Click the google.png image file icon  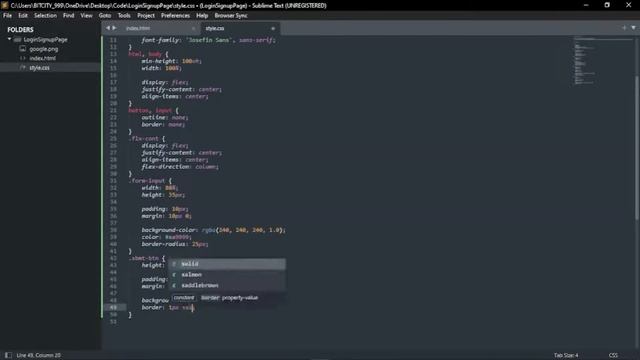pos(22,49)
